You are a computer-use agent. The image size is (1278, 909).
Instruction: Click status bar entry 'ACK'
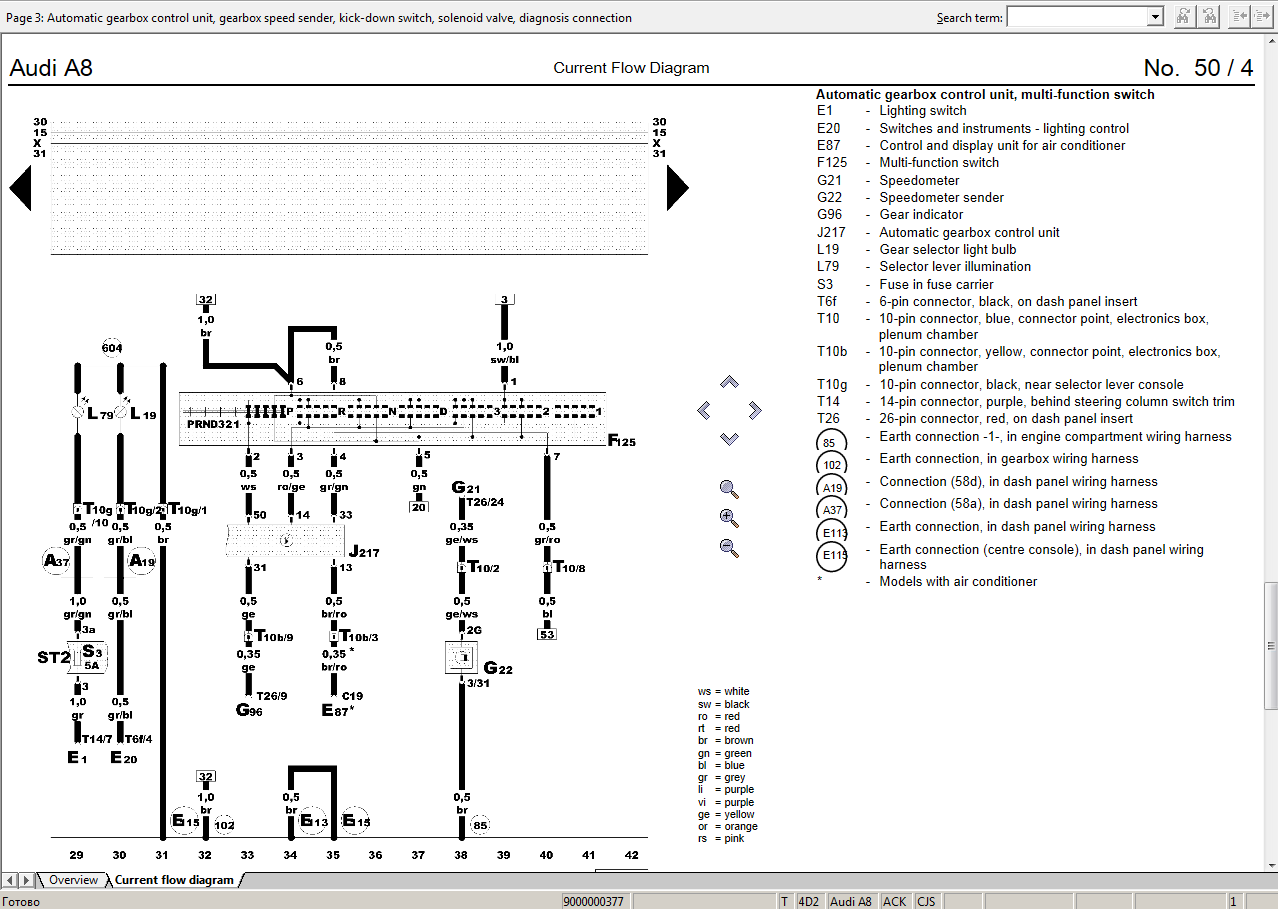pyautogui.click(x=894, y=901)
